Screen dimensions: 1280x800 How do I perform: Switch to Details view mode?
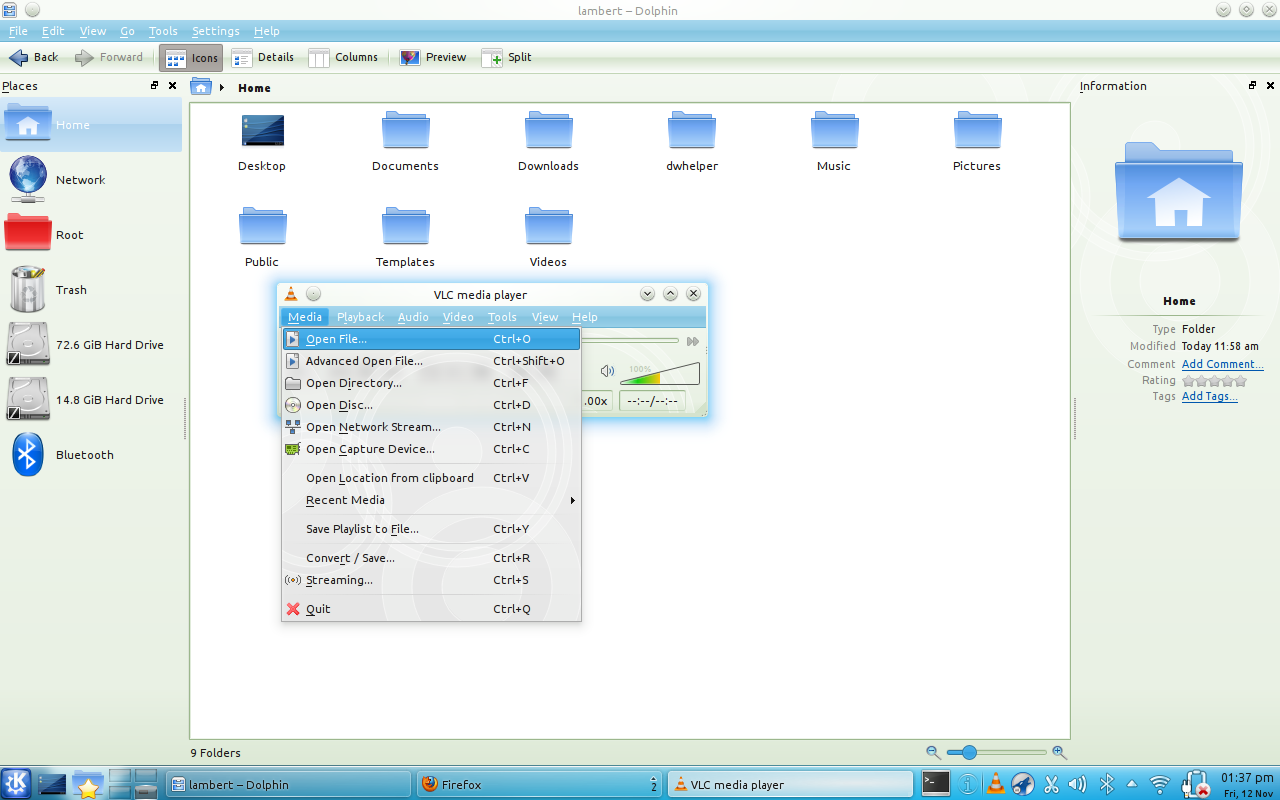[x=263, y=58]
